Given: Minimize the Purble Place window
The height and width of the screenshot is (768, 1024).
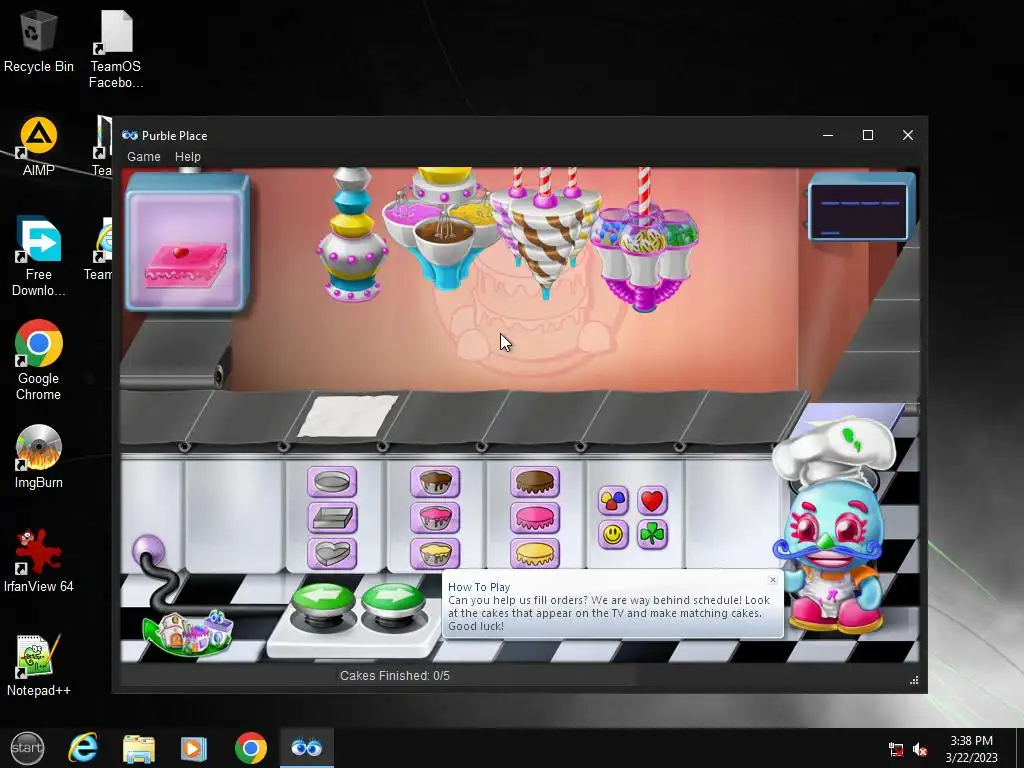Looking at the screenshot, I should click(x=828, y=135).
